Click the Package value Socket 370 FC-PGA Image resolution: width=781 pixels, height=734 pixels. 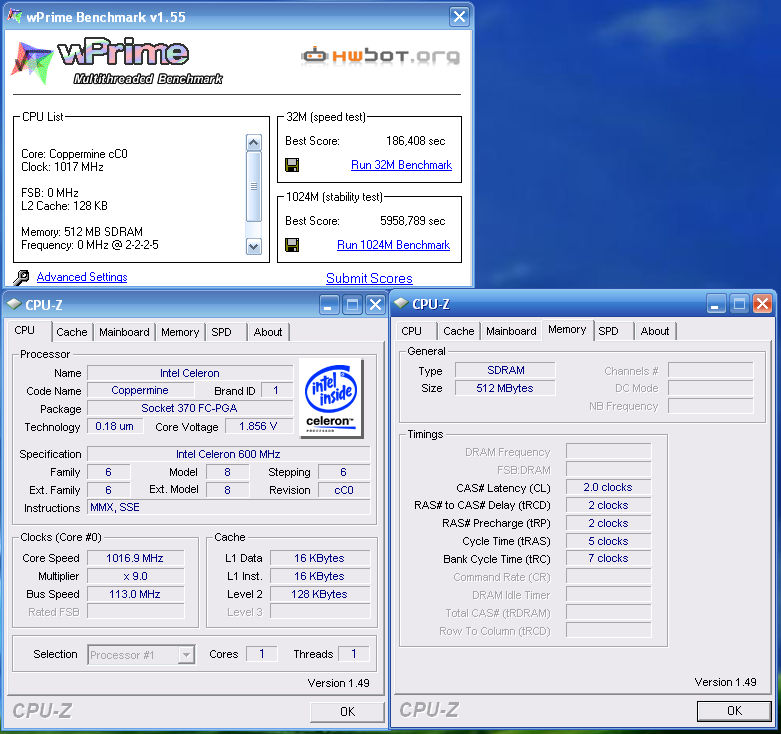[190, 408]
